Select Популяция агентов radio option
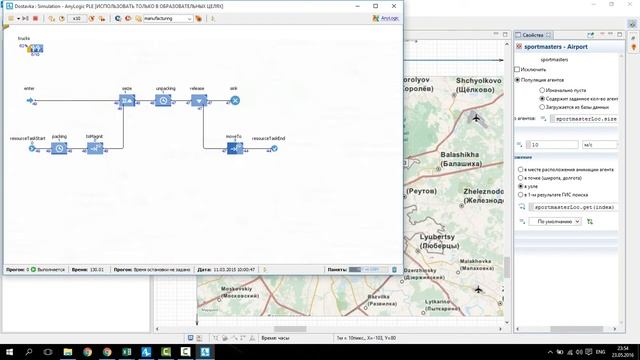The image size is (640, 360). (517, 80)
